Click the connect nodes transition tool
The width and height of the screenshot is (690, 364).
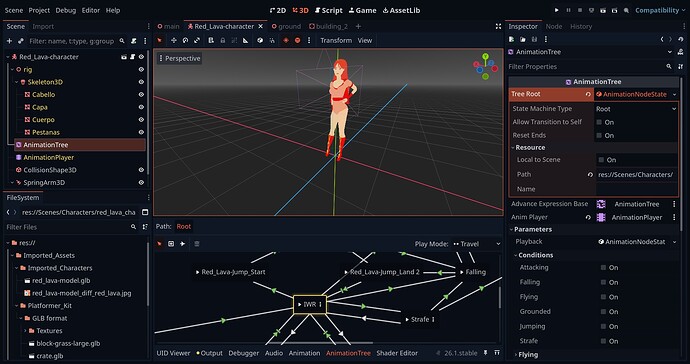(x=183, y=244)
